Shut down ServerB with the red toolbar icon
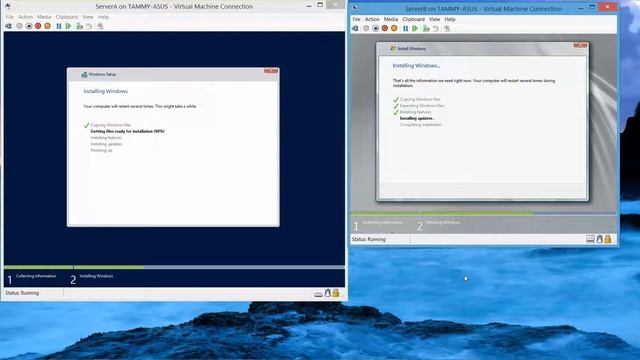Viewport: 640px width, 360px height. click(x=384, y=29)
